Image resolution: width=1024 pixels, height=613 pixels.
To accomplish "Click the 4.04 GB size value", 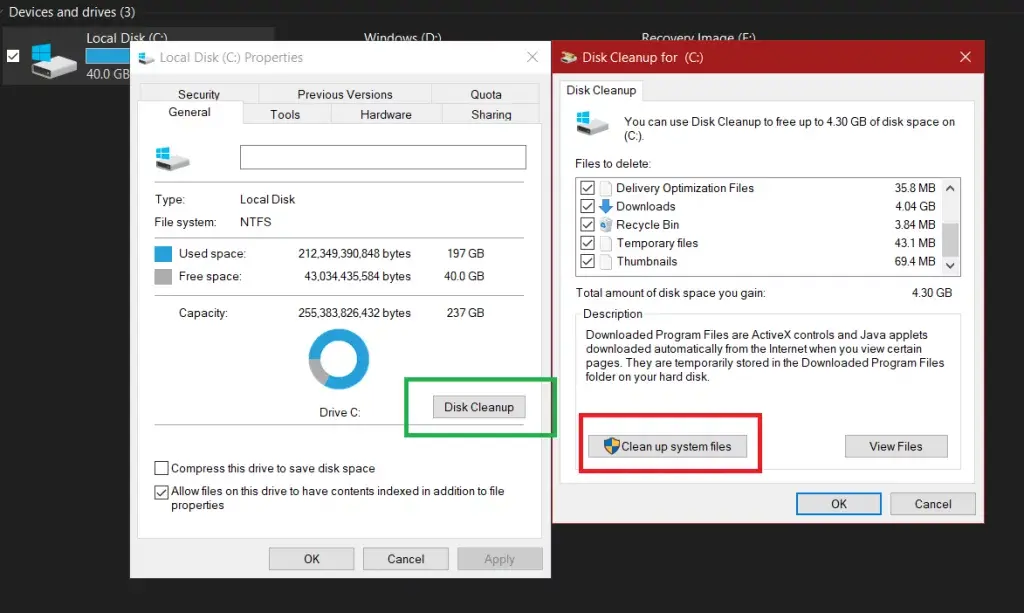I will click(x=915, y=206).
